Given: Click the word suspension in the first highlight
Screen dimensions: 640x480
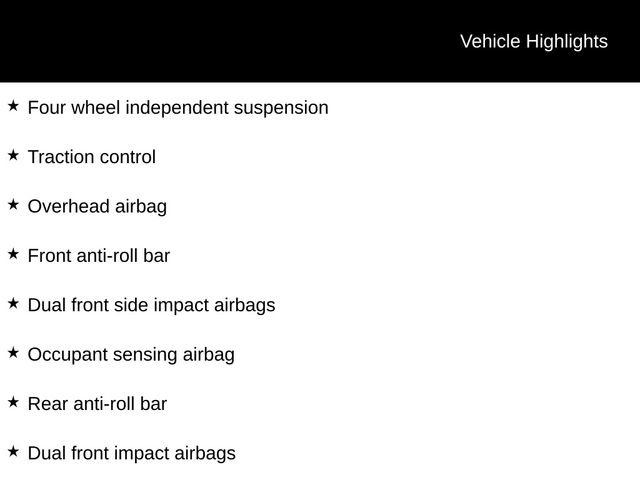Looking at the screenshot, I should tap(281, 107).
